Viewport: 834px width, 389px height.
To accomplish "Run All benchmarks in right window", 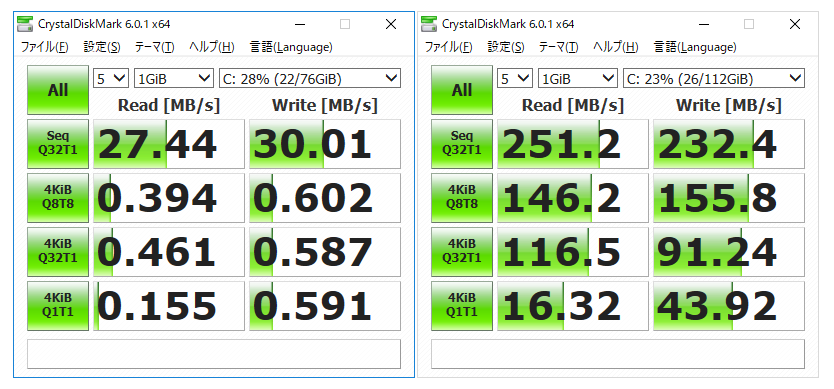I will [462, 90].
